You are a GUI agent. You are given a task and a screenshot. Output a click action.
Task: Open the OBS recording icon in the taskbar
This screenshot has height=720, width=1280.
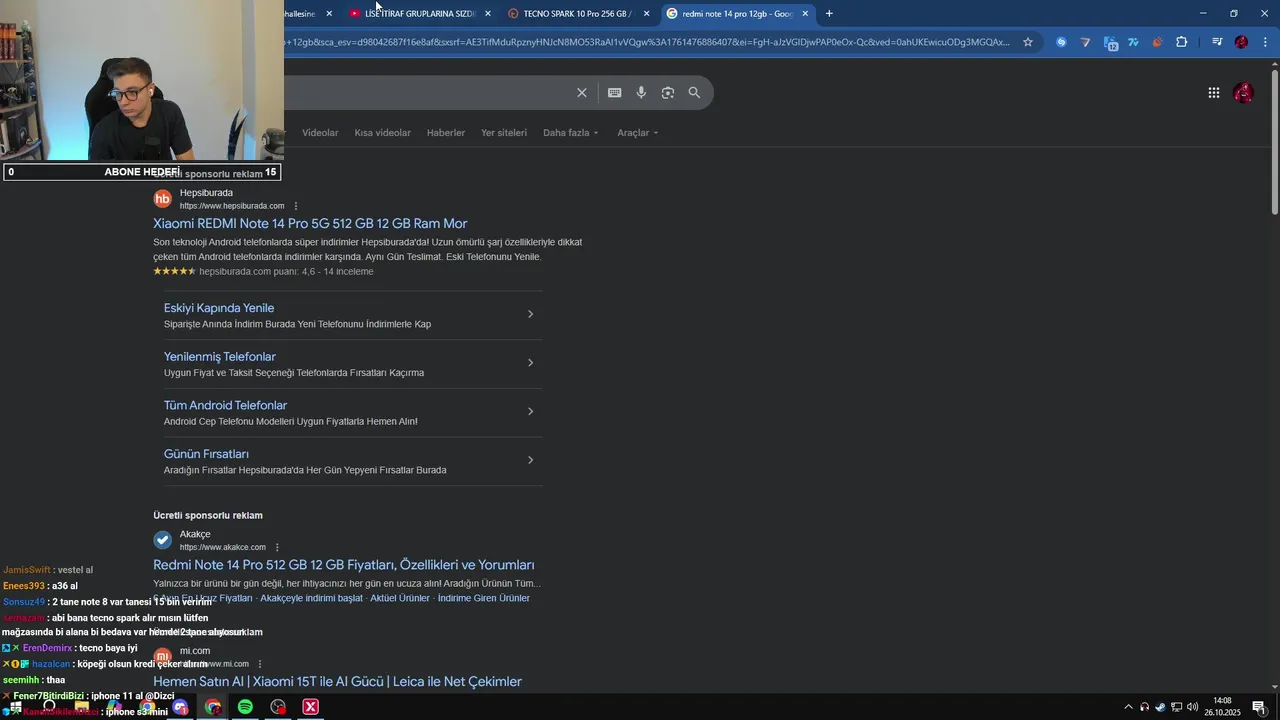click(x=278, y=707)
